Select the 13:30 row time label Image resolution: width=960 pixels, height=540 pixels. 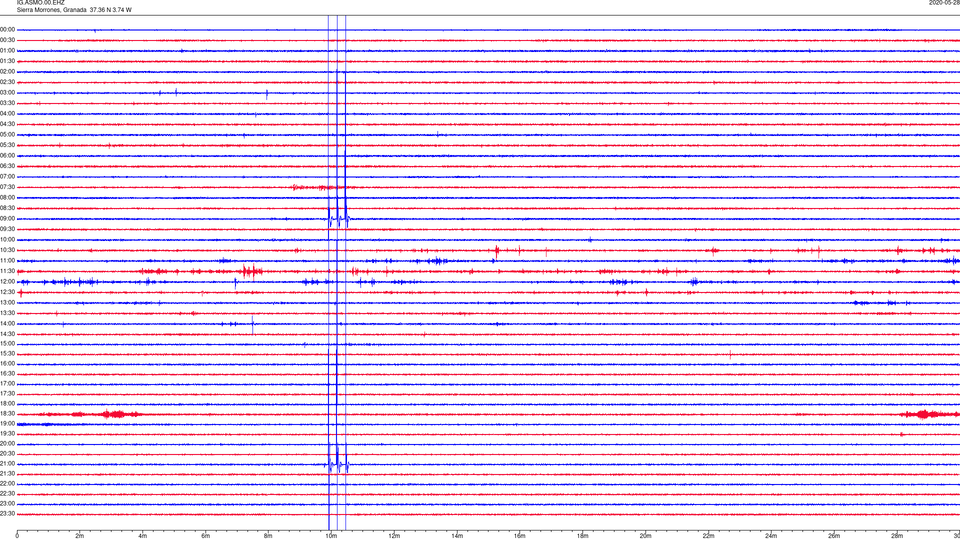coord(7,313)
